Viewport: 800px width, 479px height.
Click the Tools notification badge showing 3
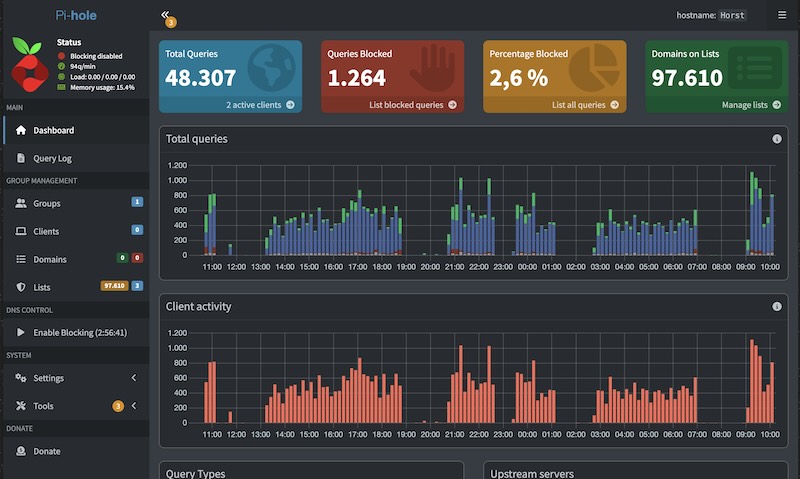[x=118, y=406]
